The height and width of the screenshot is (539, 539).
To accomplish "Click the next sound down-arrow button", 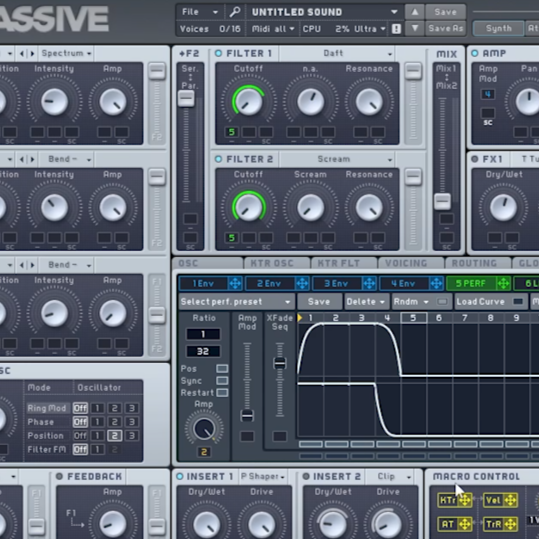I will [x=415, y=28].
